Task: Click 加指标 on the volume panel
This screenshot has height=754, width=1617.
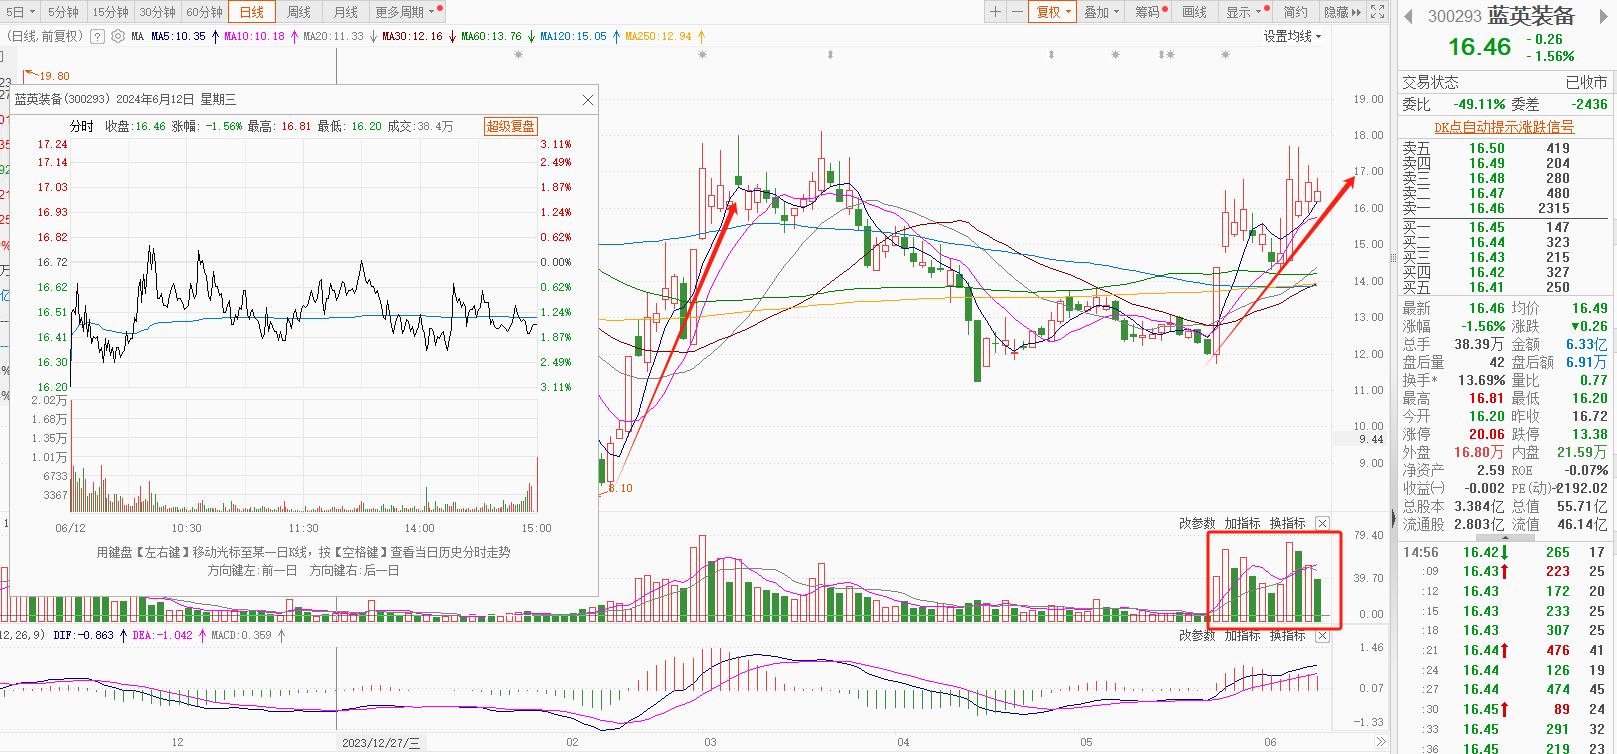Action: 1242,523
